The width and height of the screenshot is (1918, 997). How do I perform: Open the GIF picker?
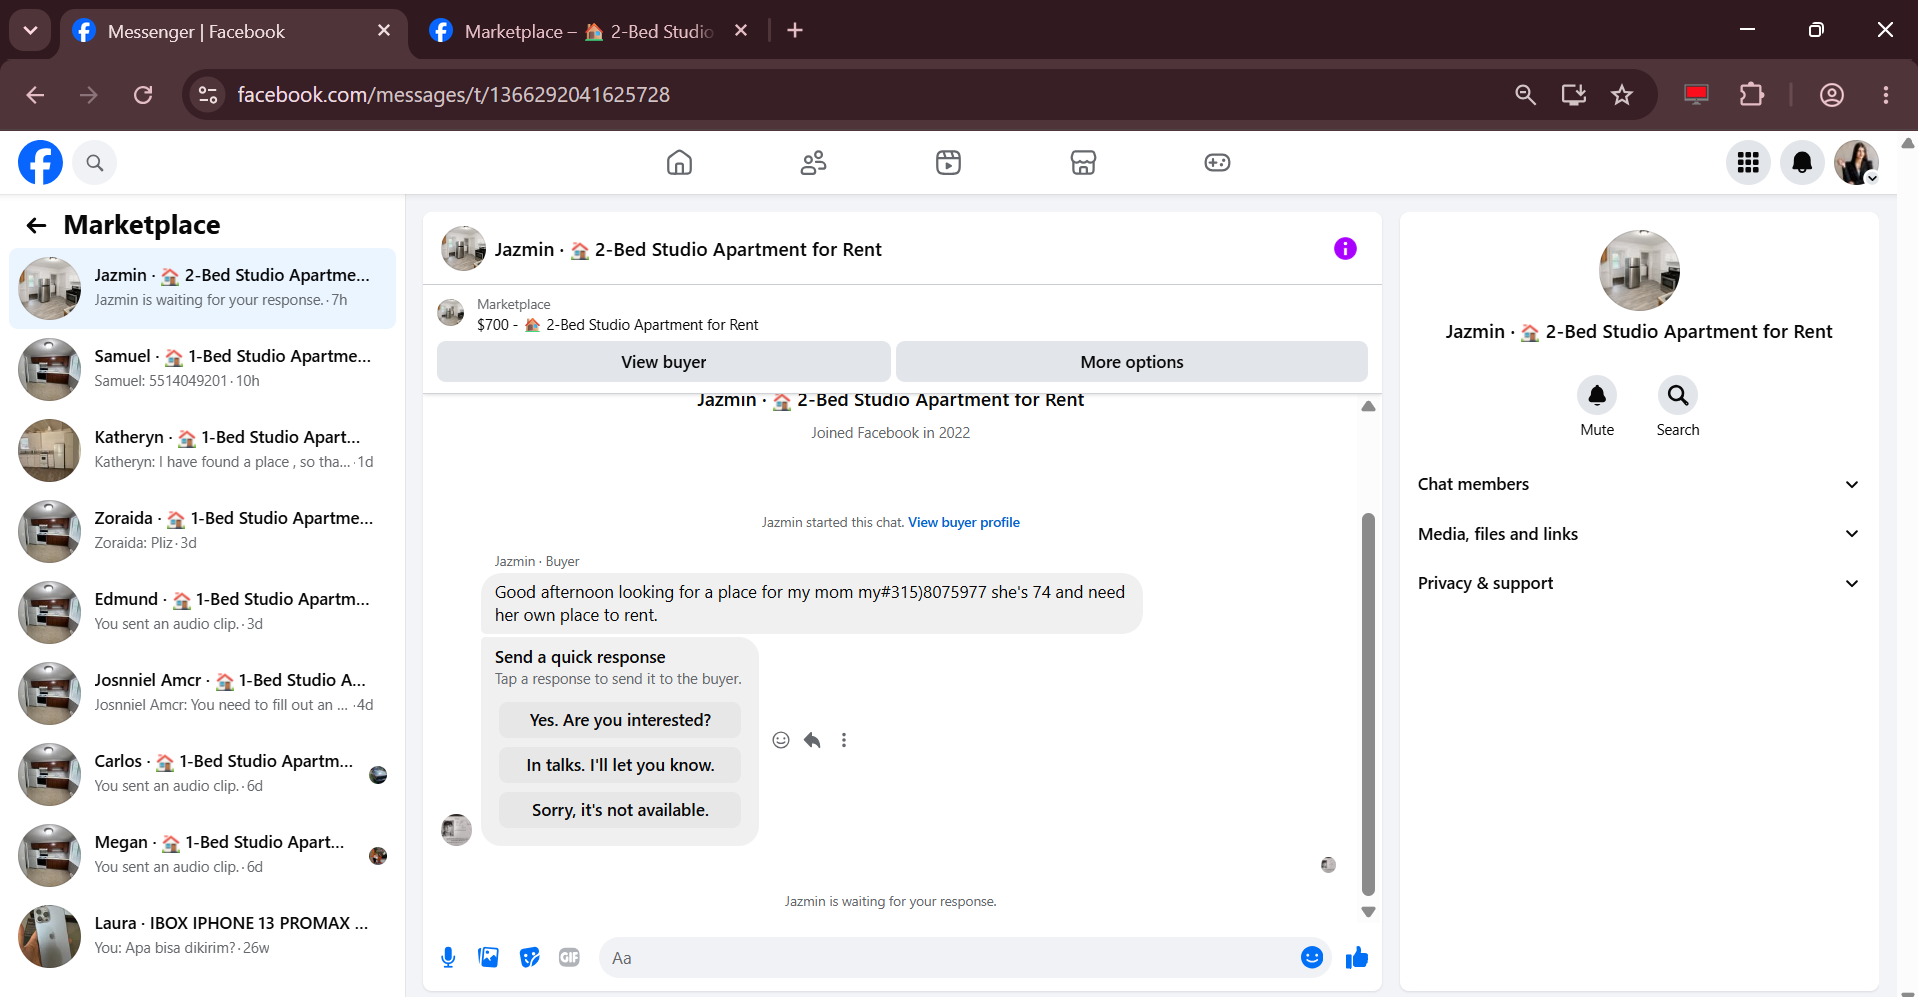click(570, 958)
